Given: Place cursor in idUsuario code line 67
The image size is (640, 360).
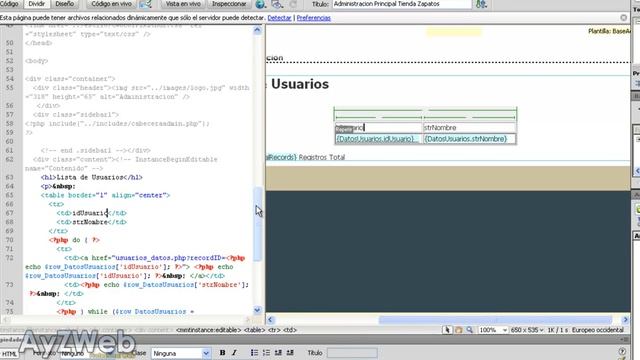Looking at the screenshot, I should tap(91, 213).
